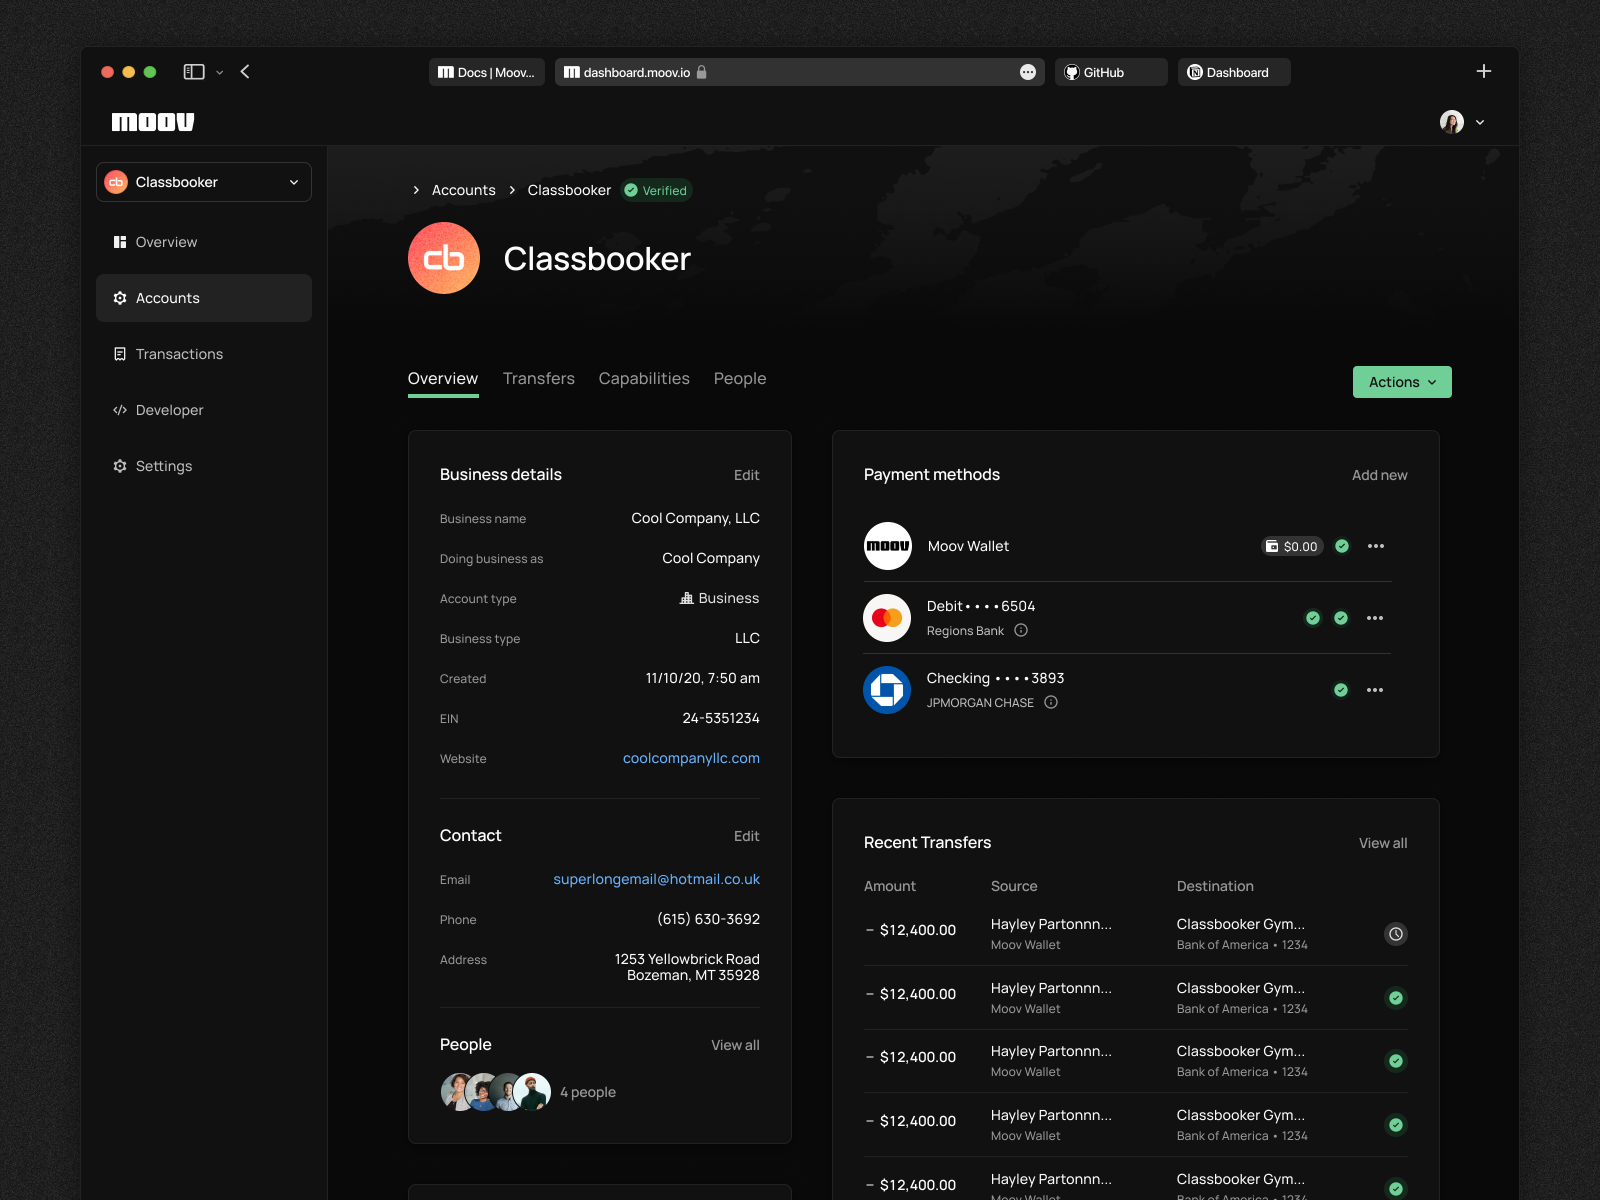This screenshot has height=1200, width=1600.
Task: Open the address bar more options icon
Action: tap(1027, 72)
